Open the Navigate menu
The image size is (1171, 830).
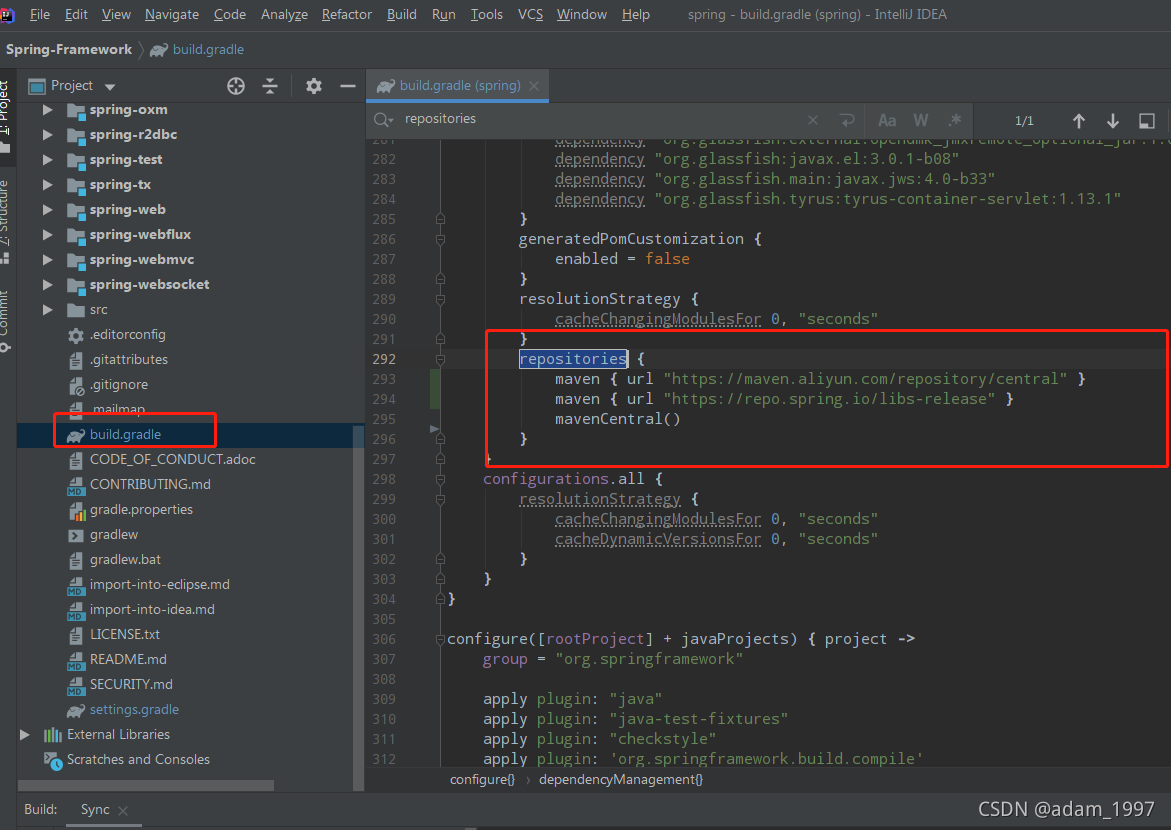(172, 14)
